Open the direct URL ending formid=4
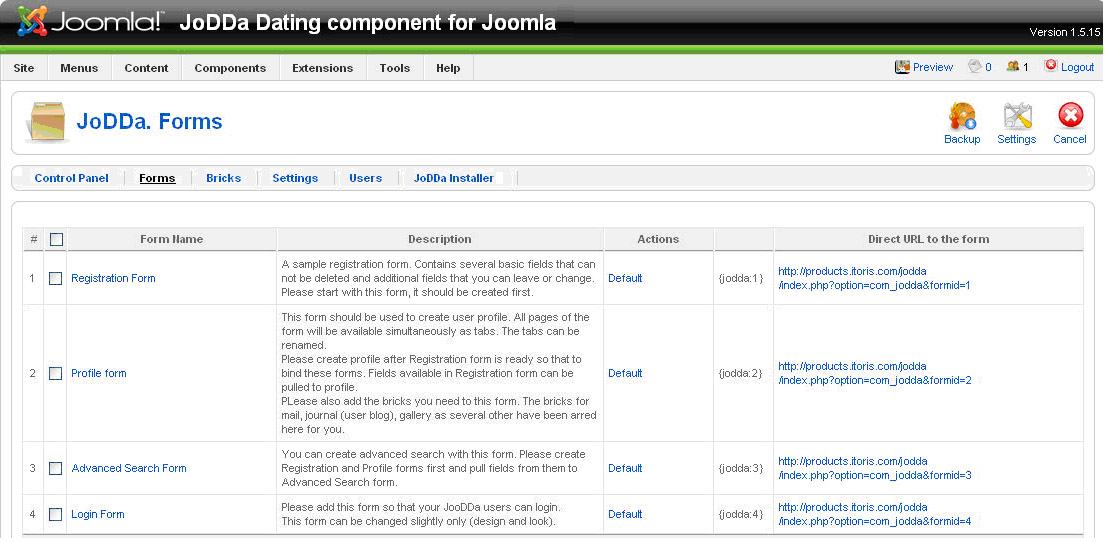Viewport: 1105px width, 542px height. tap(875, 515)
